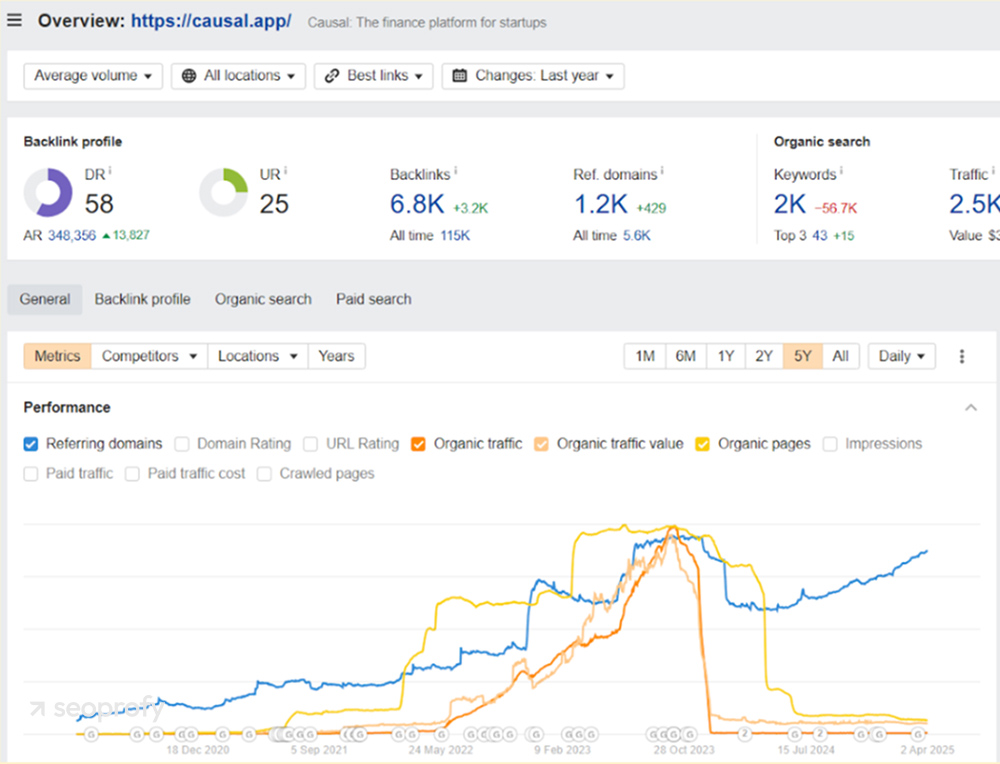
Task: Click the AR value 348,356
Action: (72, 235)
